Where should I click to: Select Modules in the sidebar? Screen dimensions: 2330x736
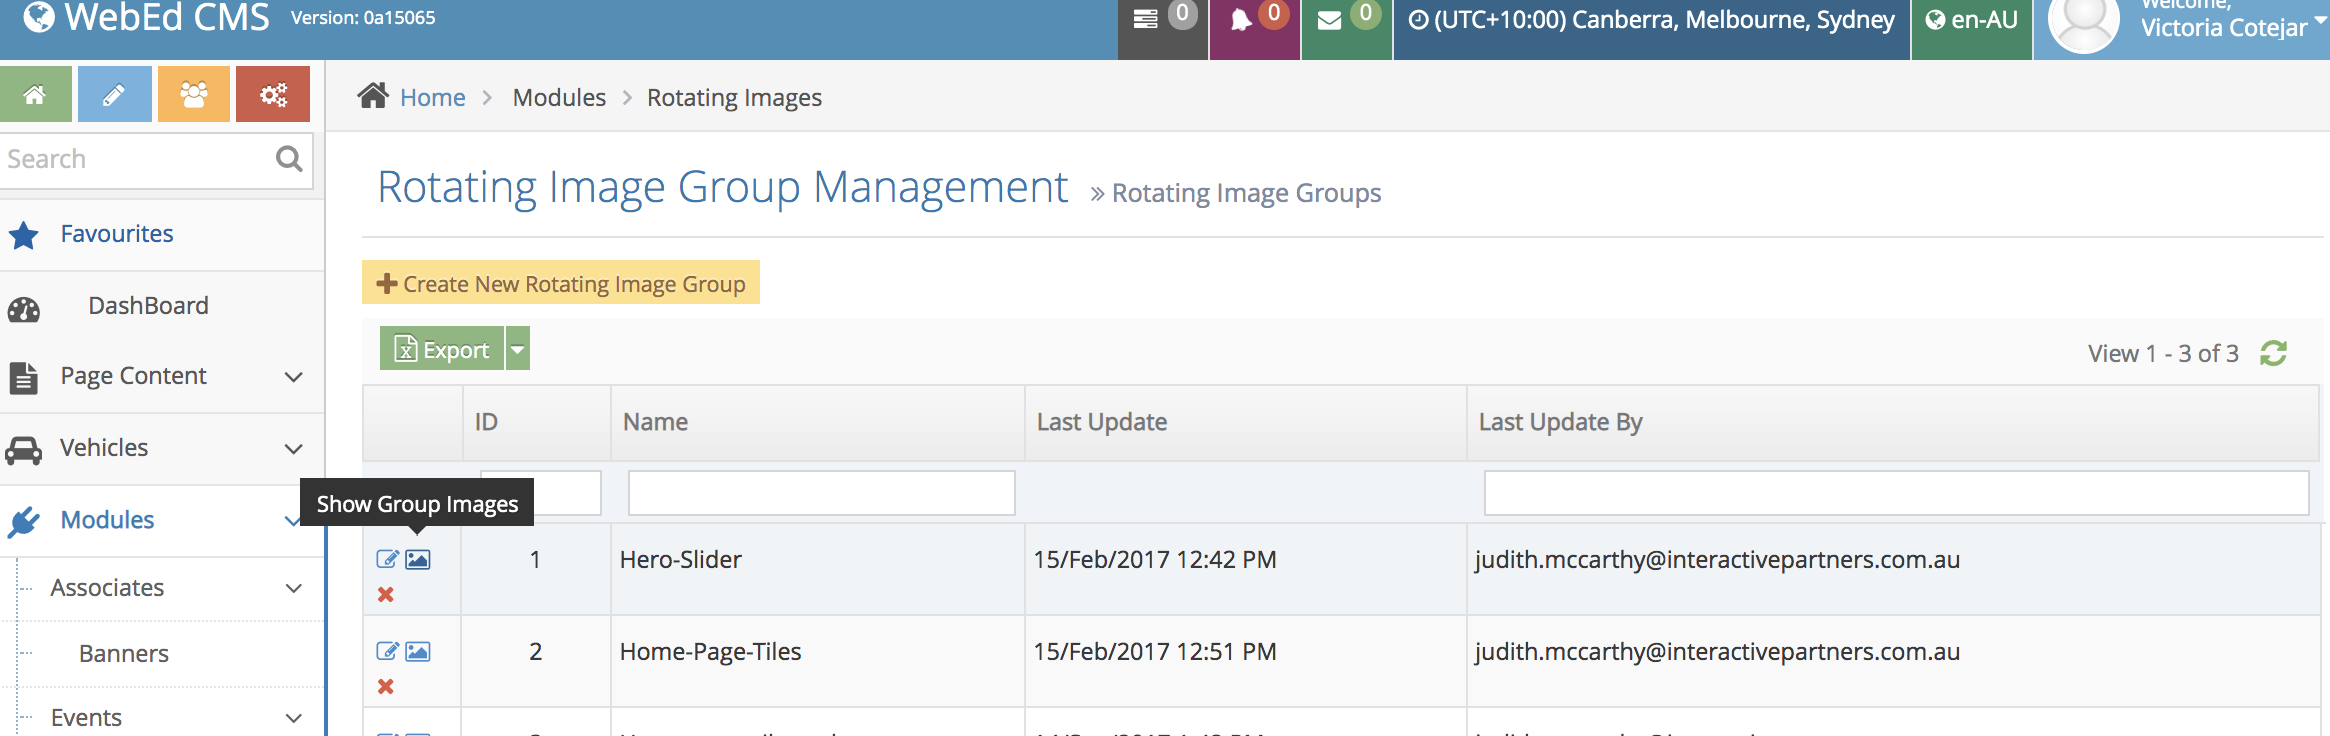point(107,520)
